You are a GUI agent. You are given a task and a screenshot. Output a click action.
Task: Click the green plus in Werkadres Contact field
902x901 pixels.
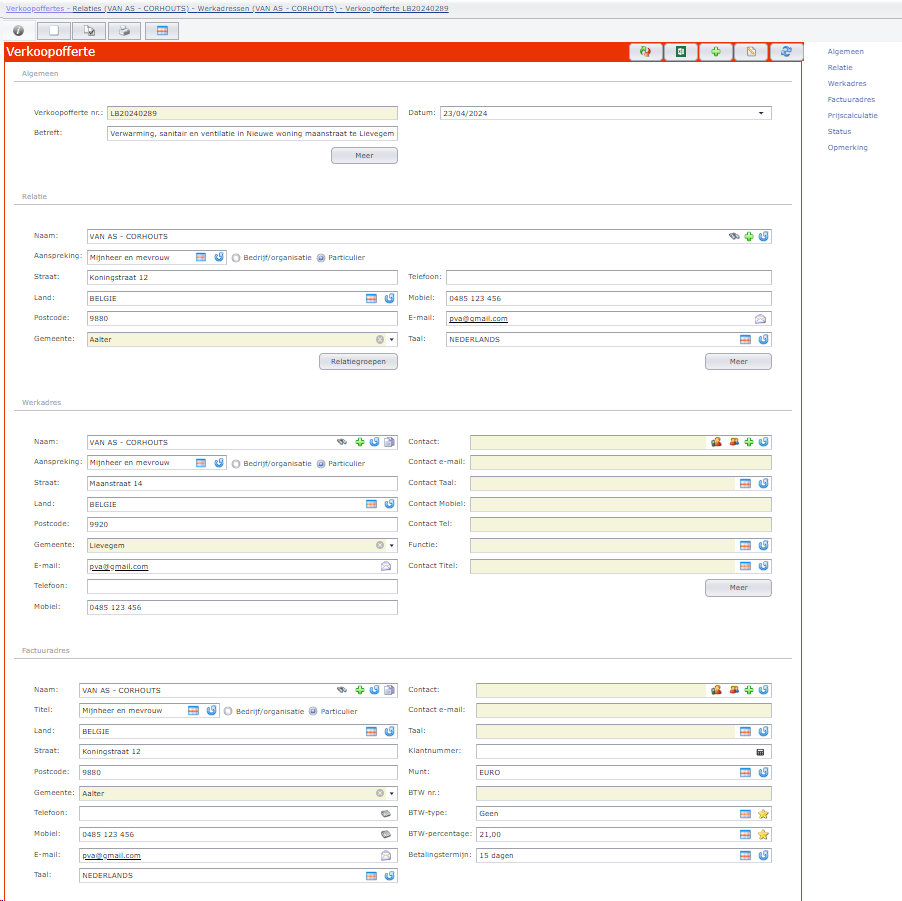pyautogui.click(x=749, y=442)
